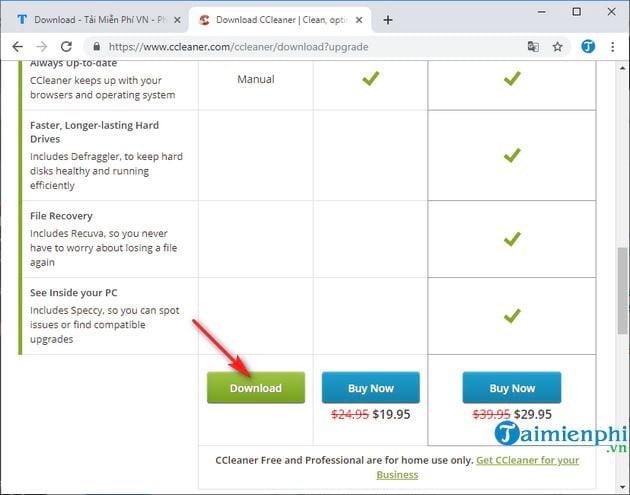Maximize the browser window
Screen dimensions: 630x495
(577, 12)
